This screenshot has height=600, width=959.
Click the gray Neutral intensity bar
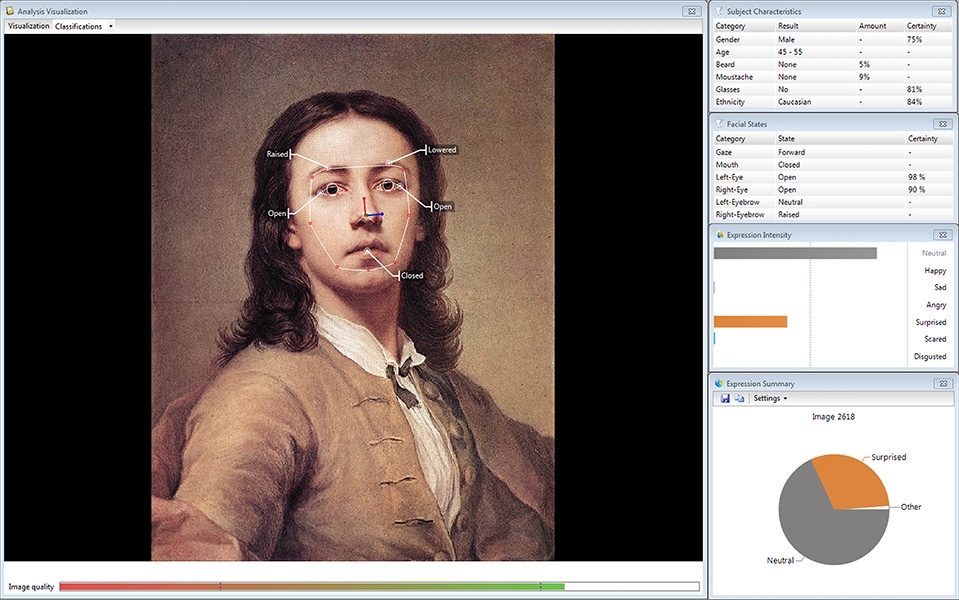click(795, 253)
